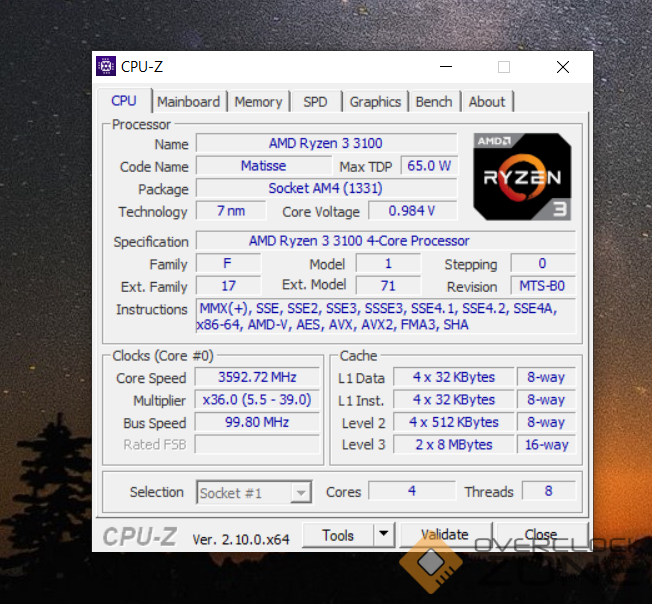The width and height of the screenshot is (654, 604).
Task: Select Level 3 size 2 x 8 MBytes
Action: [454, 445]
